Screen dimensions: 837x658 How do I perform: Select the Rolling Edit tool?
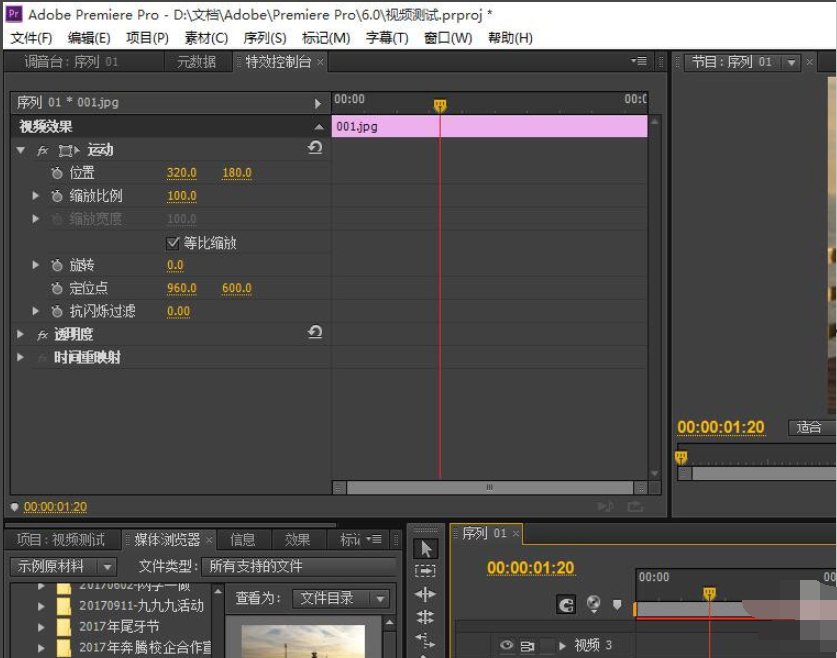pyautogui.click(x=425, y=617)
